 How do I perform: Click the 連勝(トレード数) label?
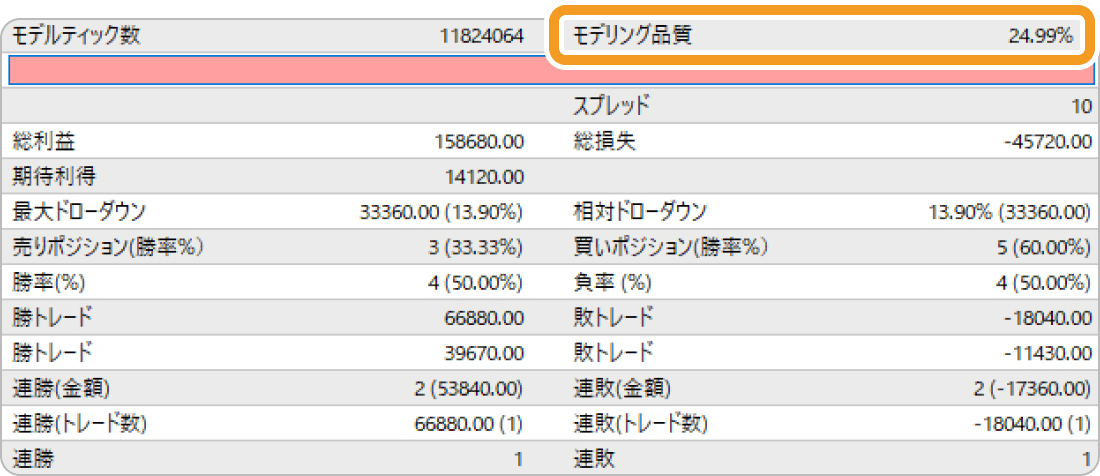coord(80,424)
